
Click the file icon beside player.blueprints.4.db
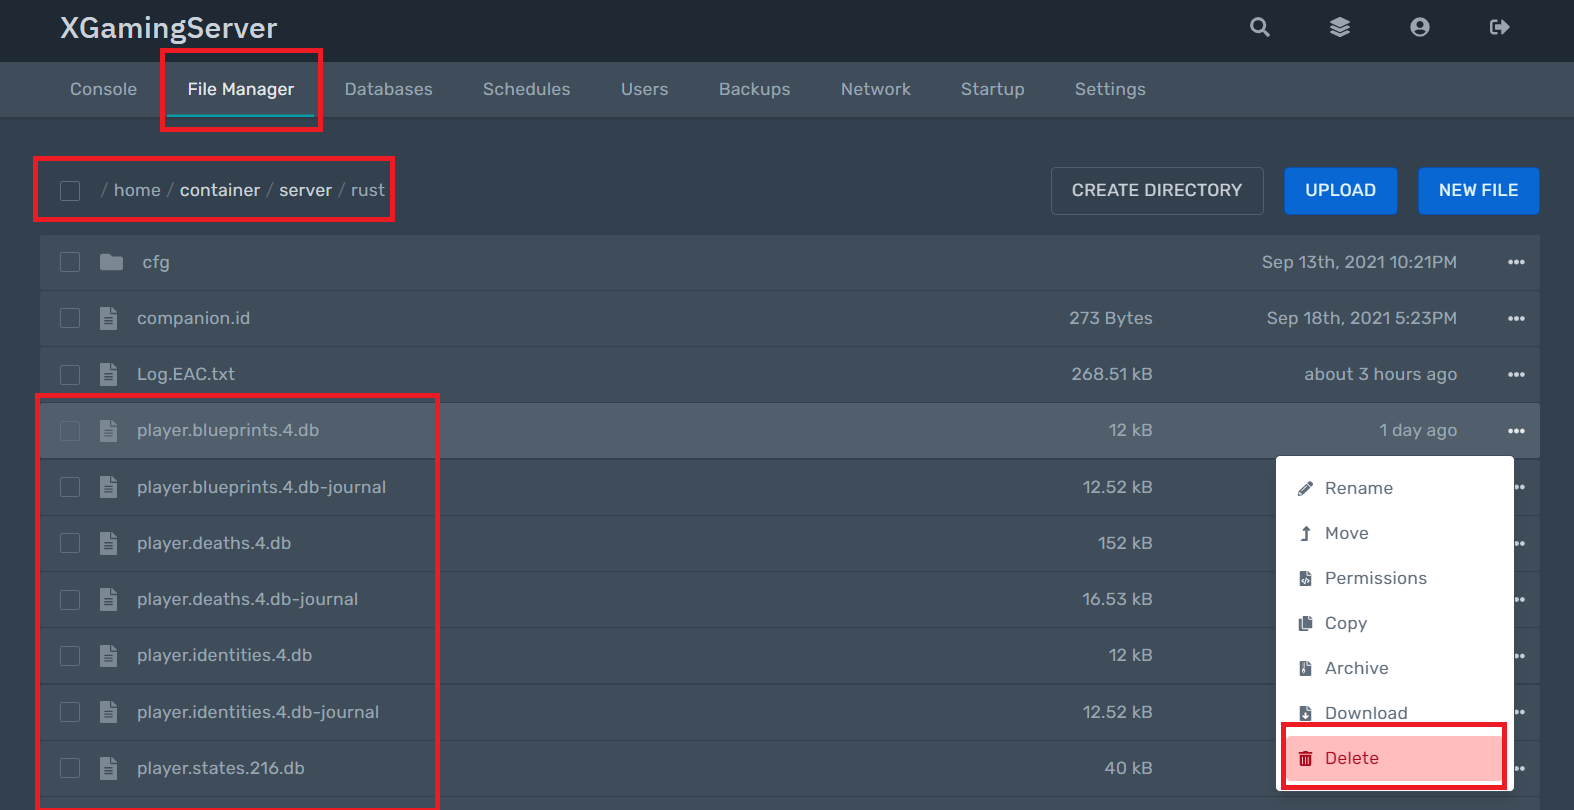(109, 430)
